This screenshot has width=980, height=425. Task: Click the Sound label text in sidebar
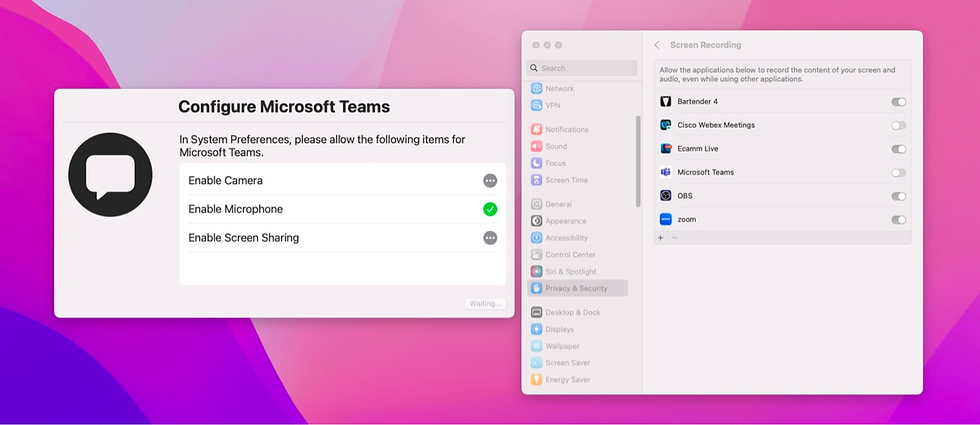556,146
